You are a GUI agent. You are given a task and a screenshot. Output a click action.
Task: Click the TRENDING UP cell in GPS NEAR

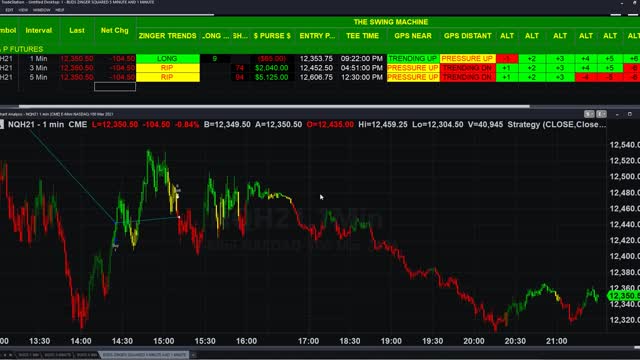pos(413,59)
